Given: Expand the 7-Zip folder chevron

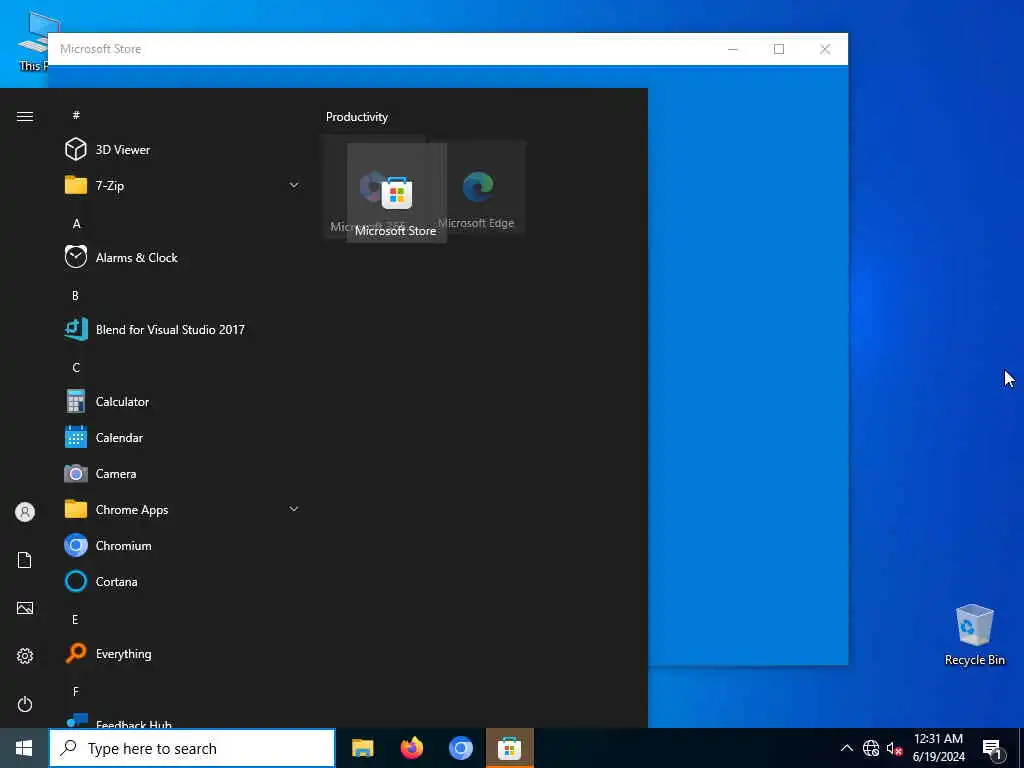Looking at the screenshot, I should 294,185.
